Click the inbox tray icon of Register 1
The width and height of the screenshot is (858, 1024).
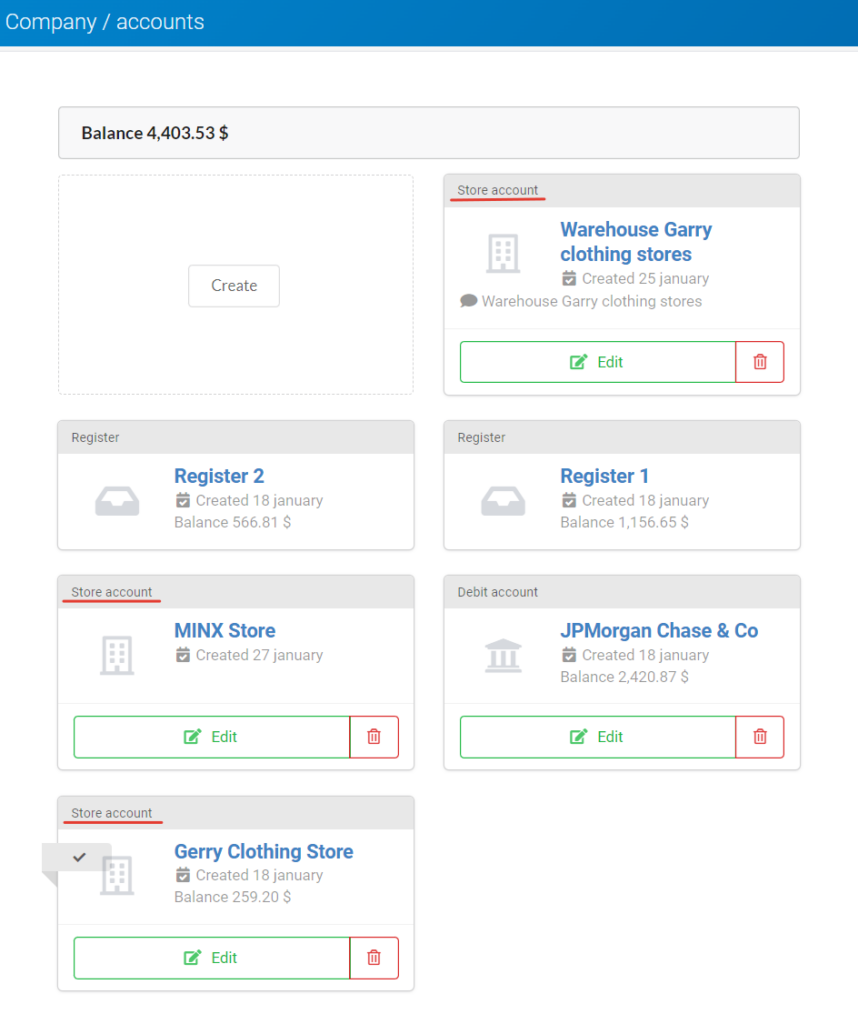click(x=503, y=501)
